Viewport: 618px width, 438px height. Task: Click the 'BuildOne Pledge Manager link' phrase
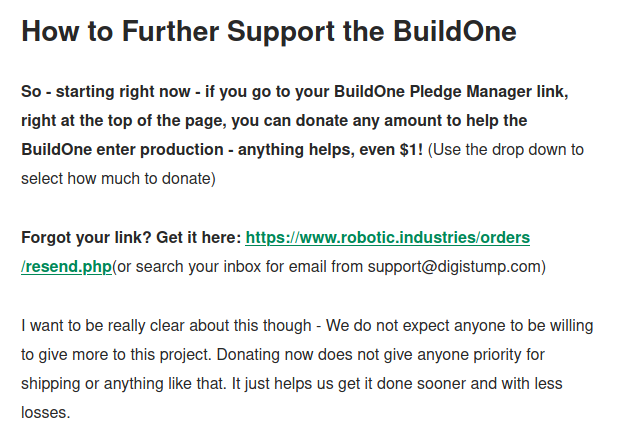click(x=451, y=91)
